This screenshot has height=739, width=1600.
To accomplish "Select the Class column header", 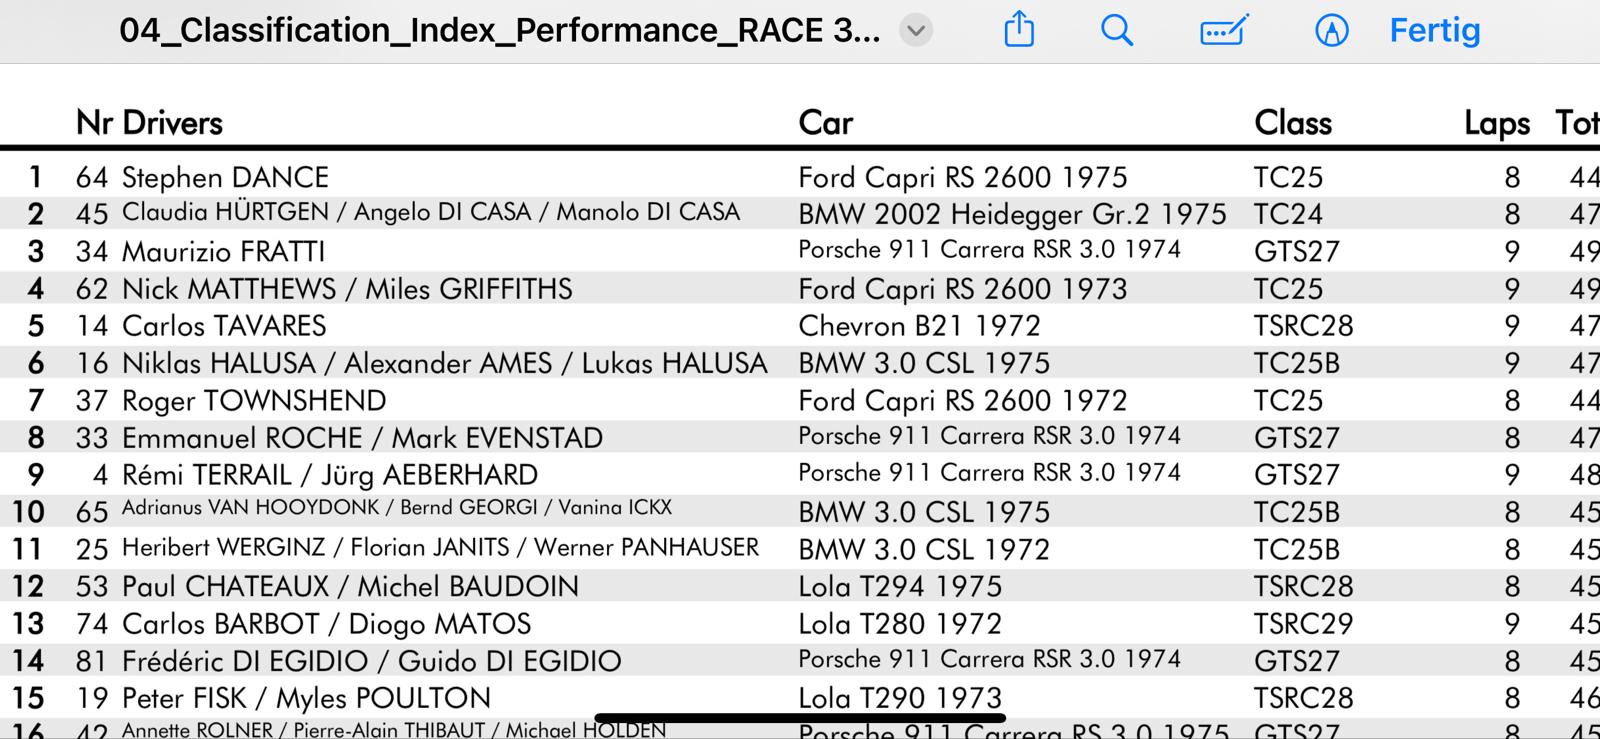I will [x=1293, y=123].
